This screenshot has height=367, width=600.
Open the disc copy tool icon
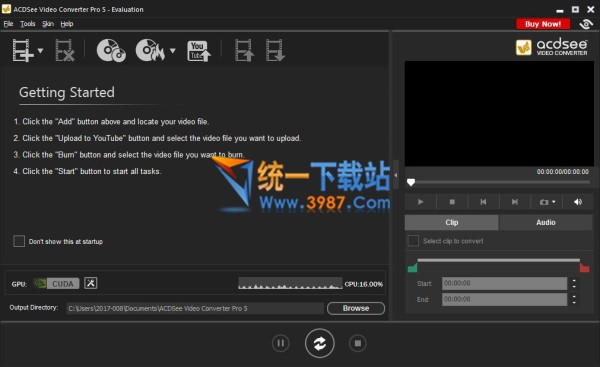coord(111,50)
